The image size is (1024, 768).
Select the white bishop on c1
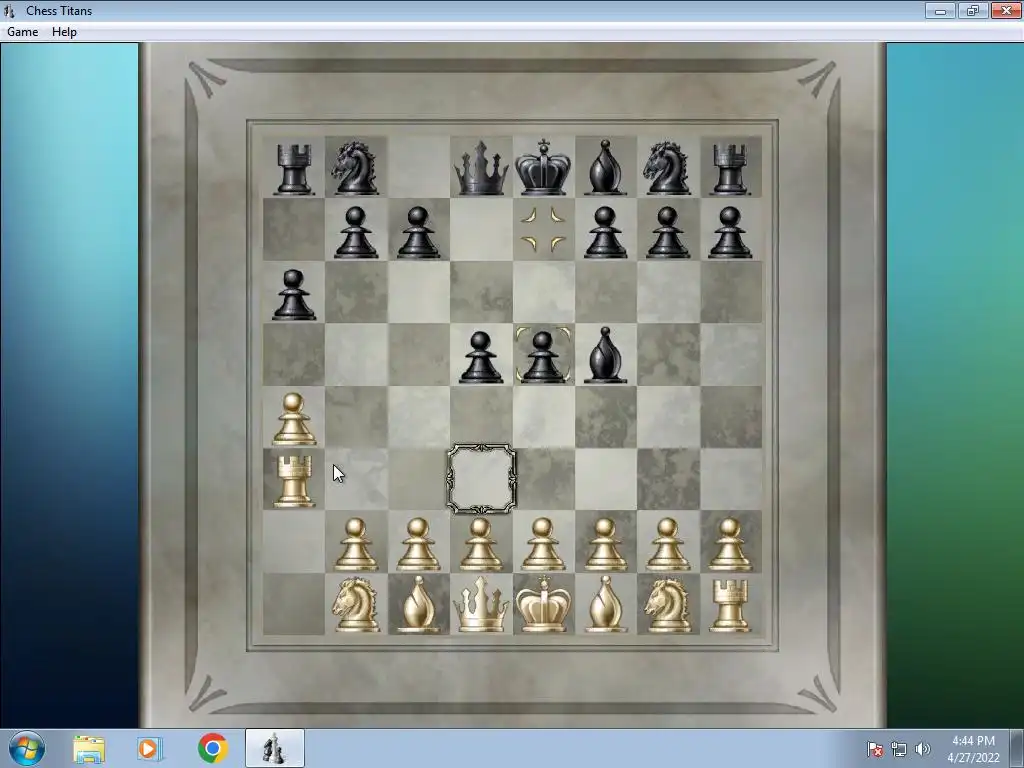tap(418, 604)
